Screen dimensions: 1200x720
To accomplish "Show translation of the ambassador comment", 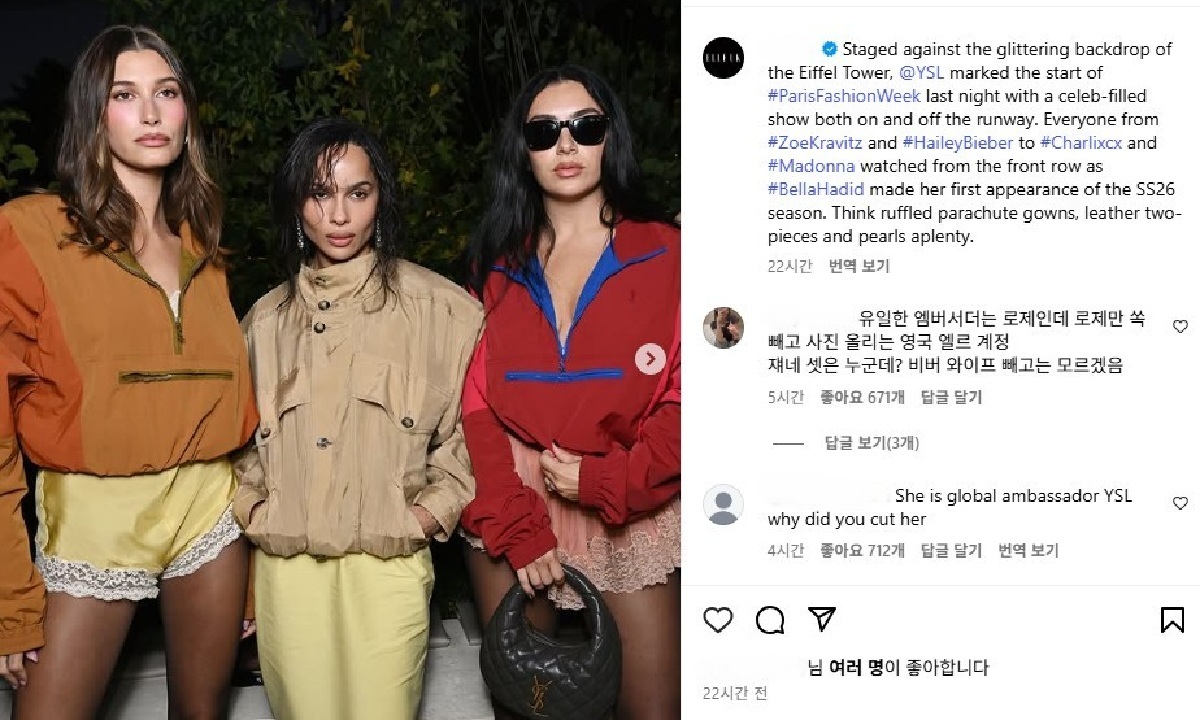I will (1028, 550).
